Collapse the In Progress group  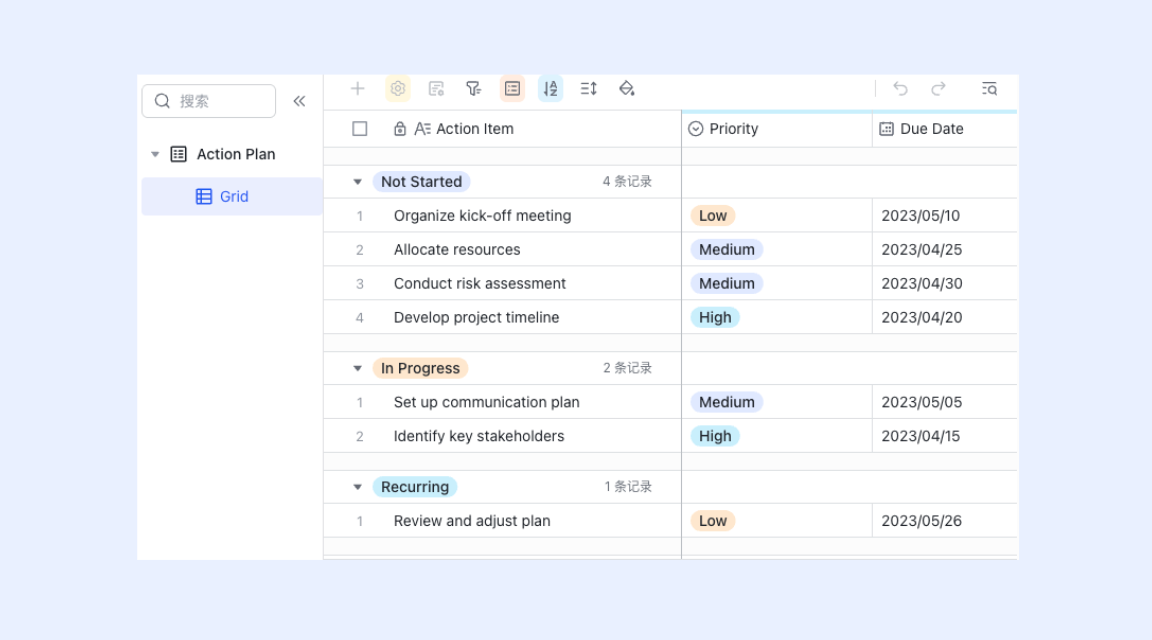[358, 368]
